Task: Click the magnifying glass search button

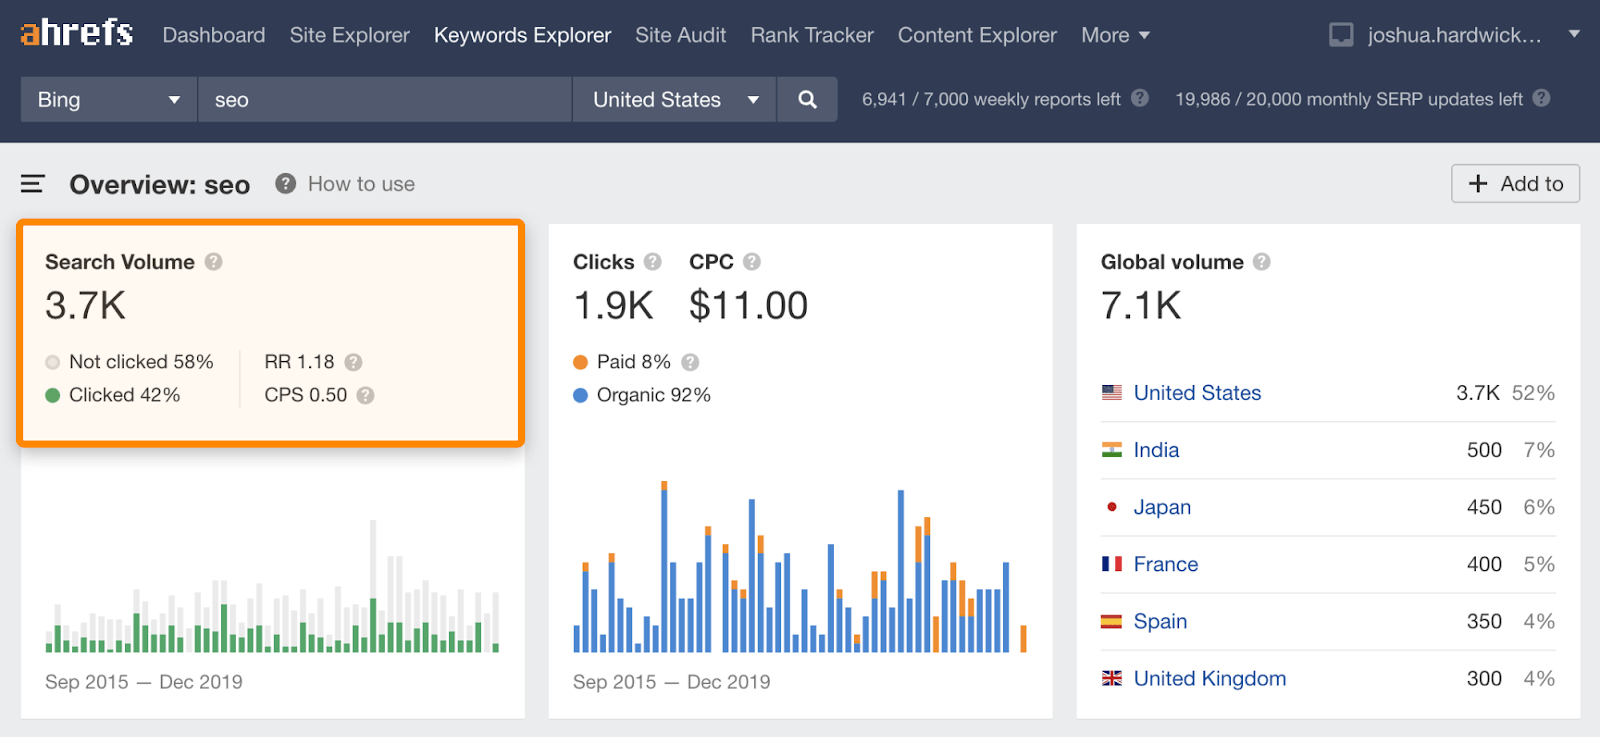Action: (x=807, y=100)
